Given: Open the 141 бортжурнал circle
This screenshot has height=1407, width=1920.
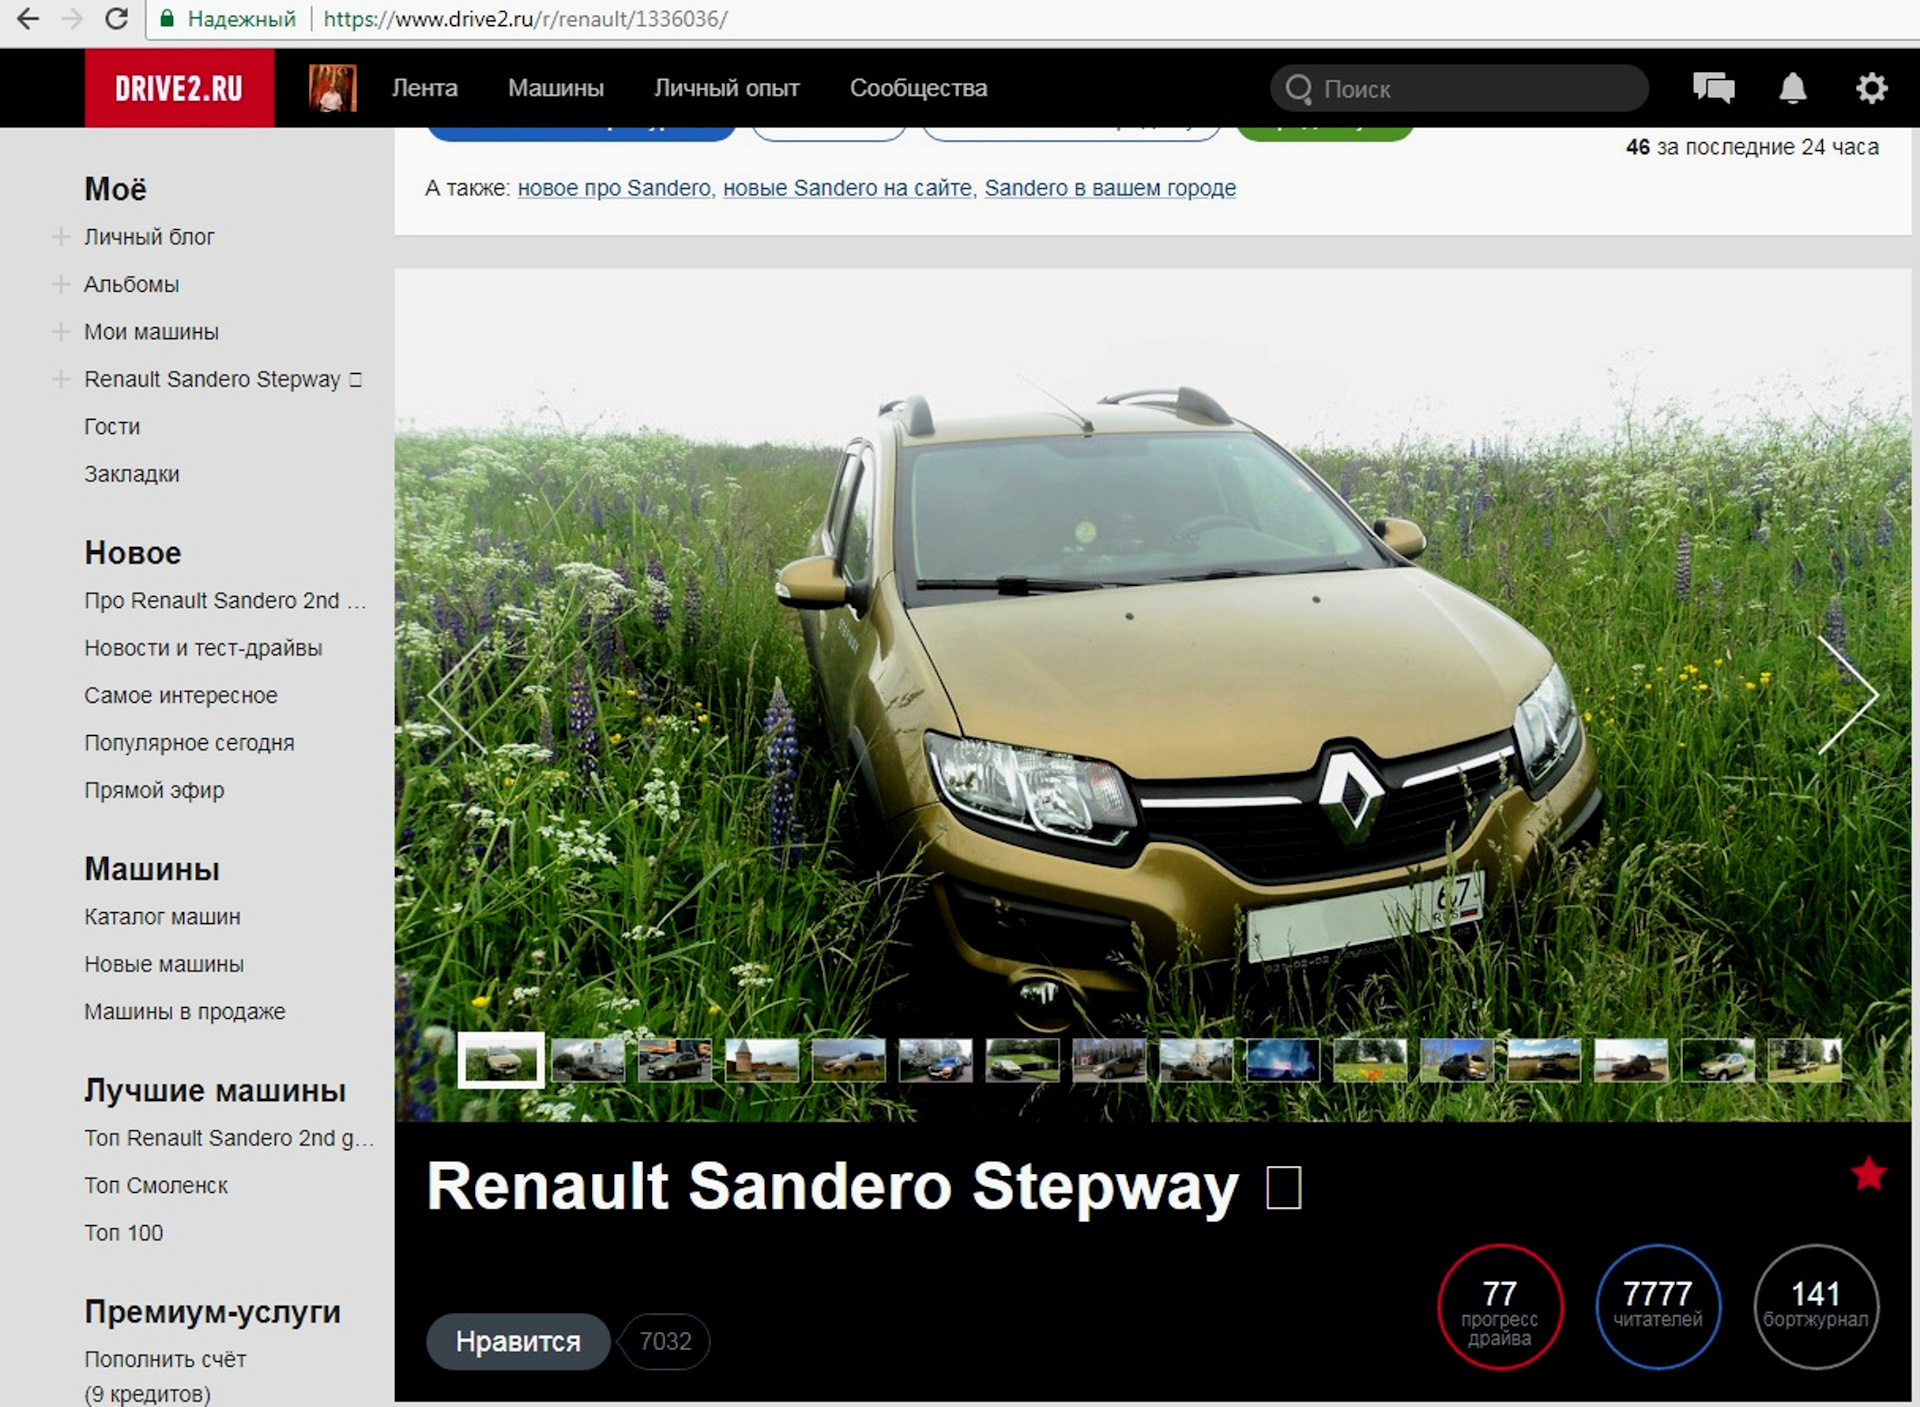Looking at the screenshot, I should (1816, 1307).
